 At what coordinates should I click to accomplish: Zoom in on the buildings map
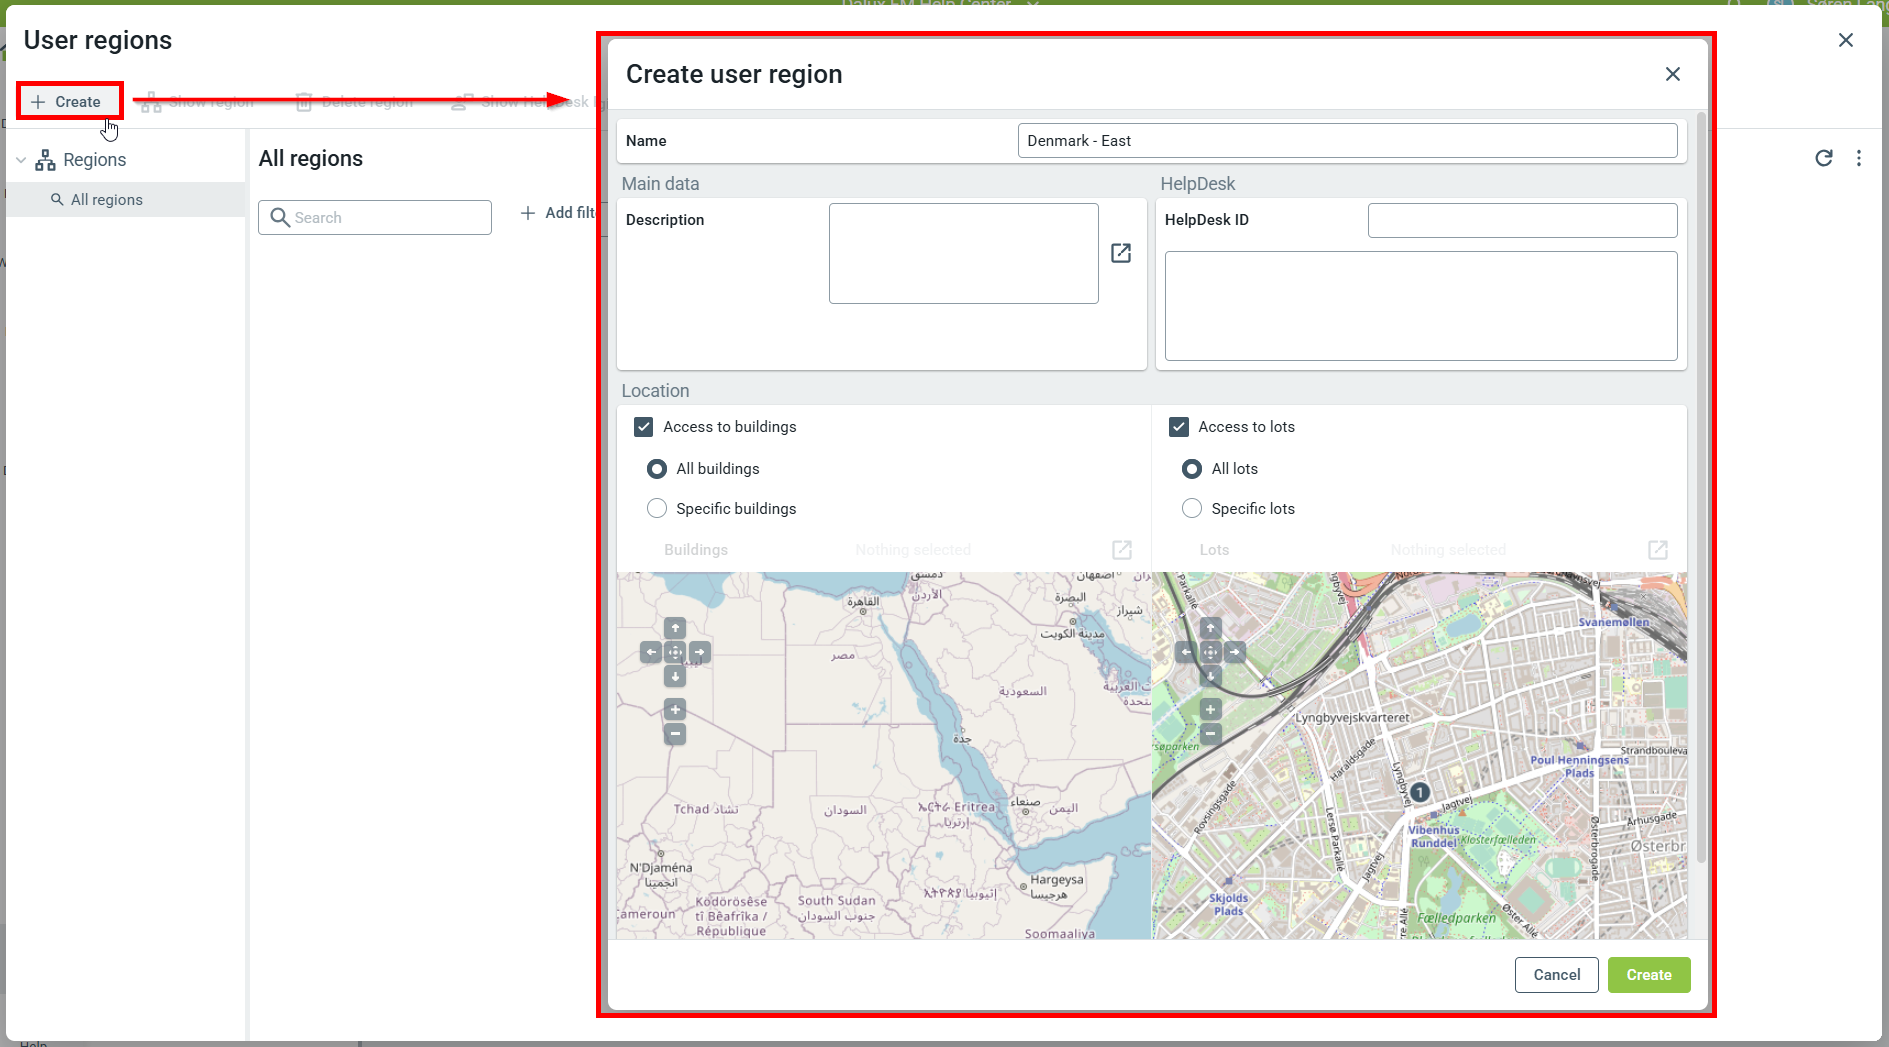(x=675, y=710)
